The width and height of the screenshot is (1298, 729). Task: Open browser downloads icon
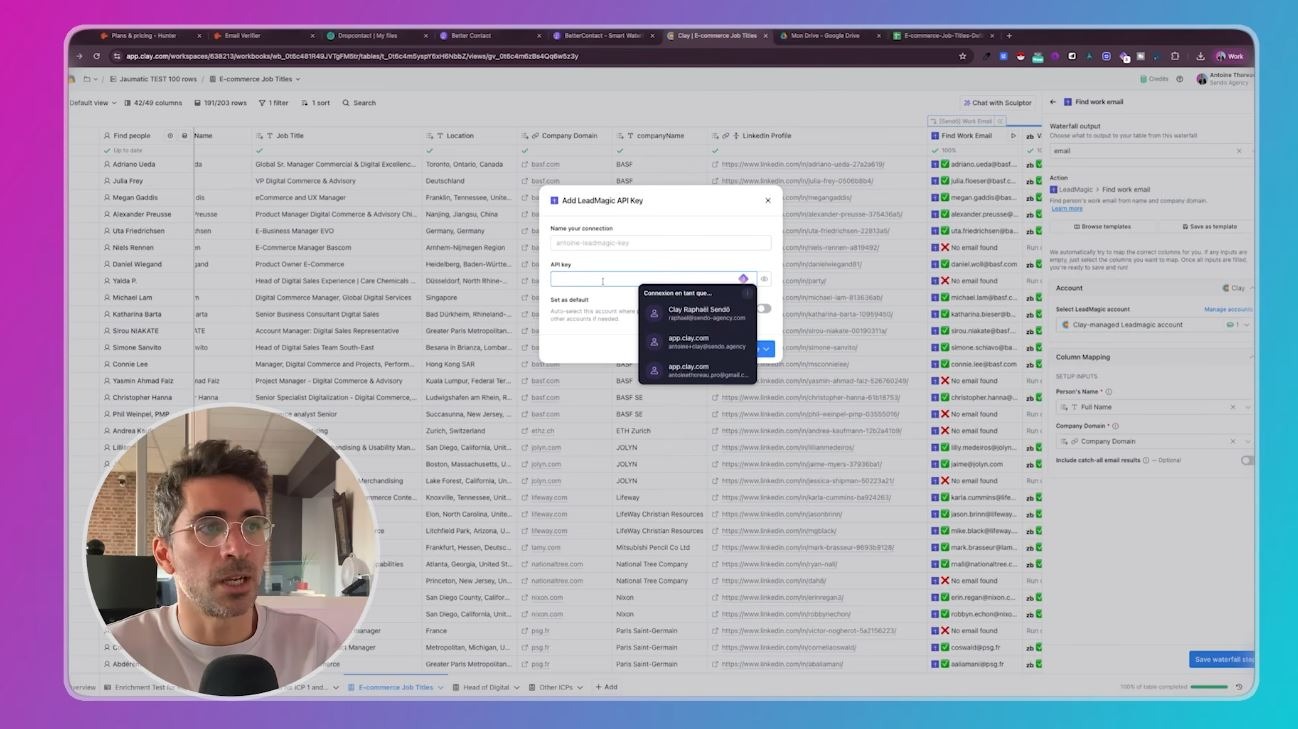(1201, 56)
